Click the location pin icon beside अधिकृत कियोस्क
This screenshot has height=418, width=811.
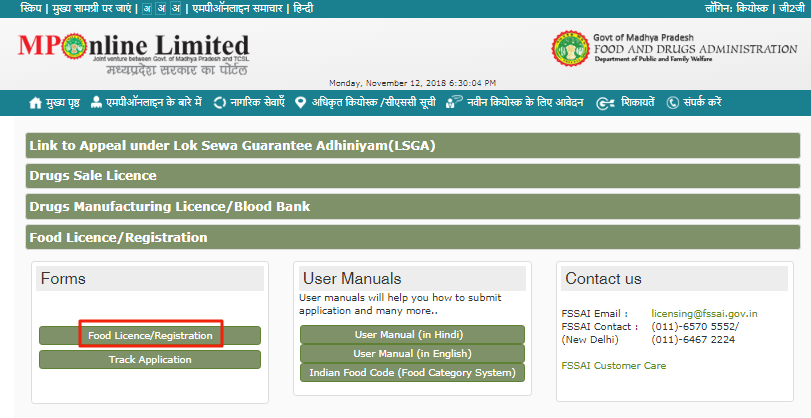pos(301,102)
